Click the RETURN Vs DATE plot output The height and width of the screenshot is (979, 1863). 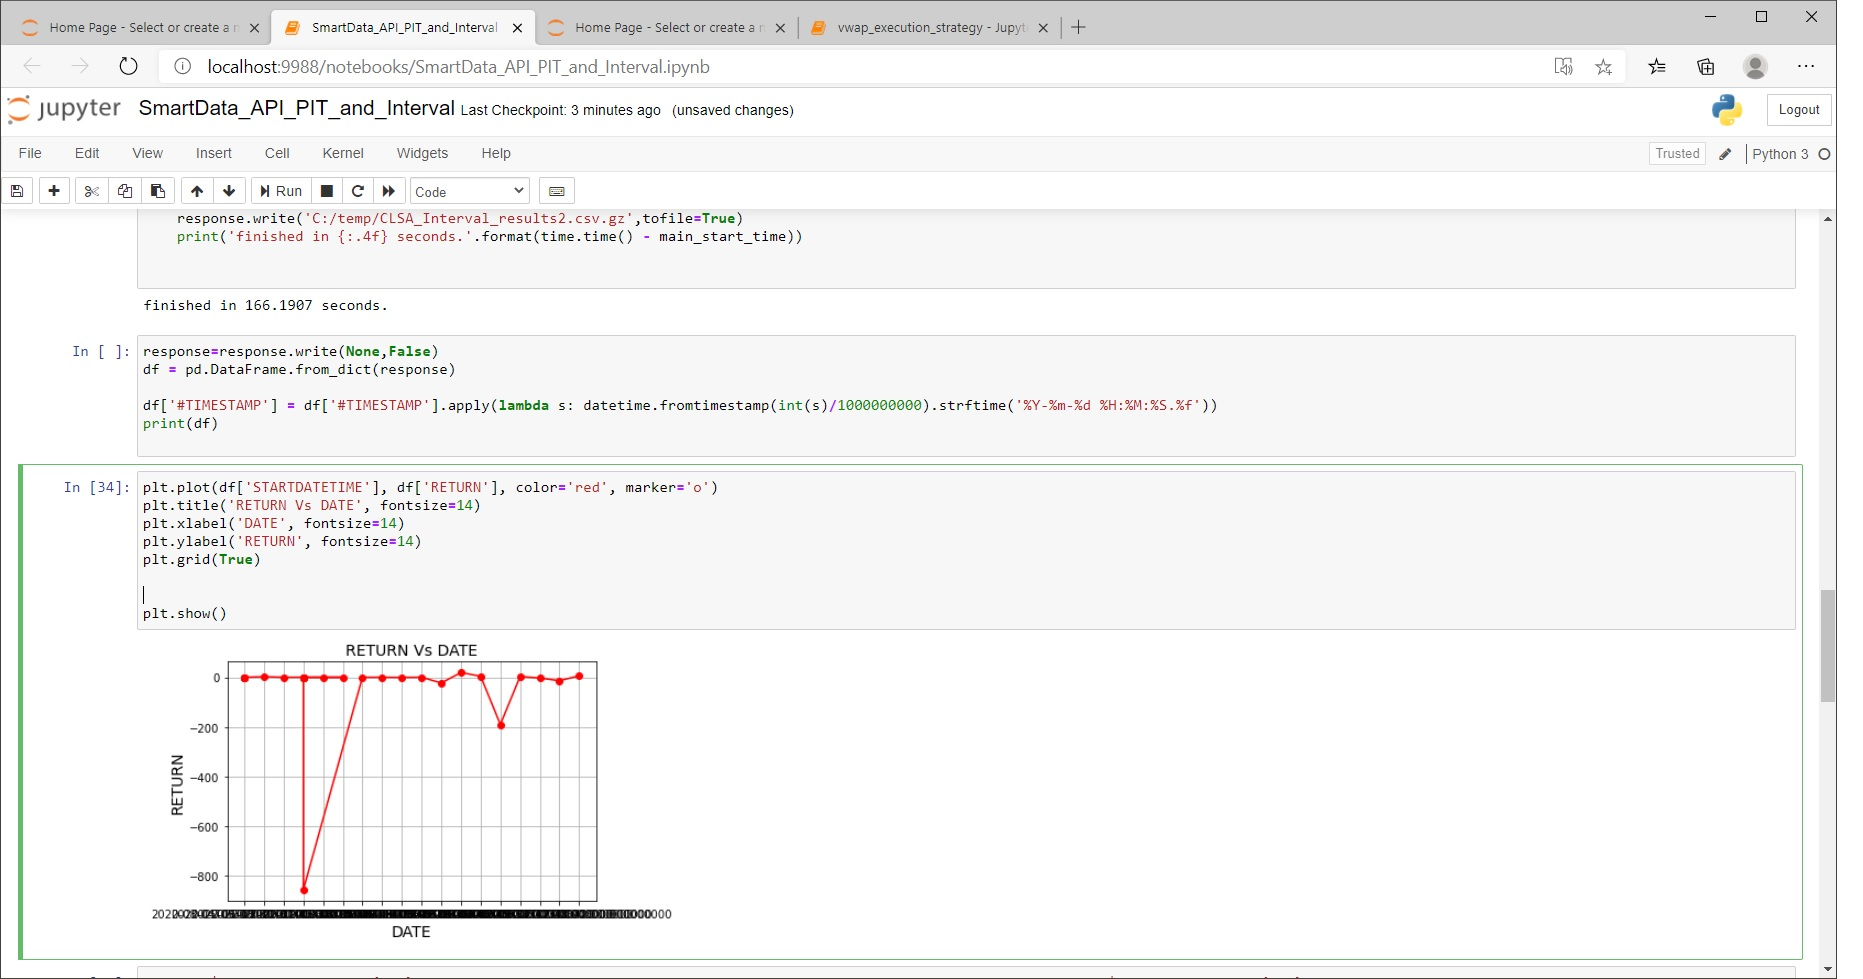pyautogui.click(x=411, y=790)
